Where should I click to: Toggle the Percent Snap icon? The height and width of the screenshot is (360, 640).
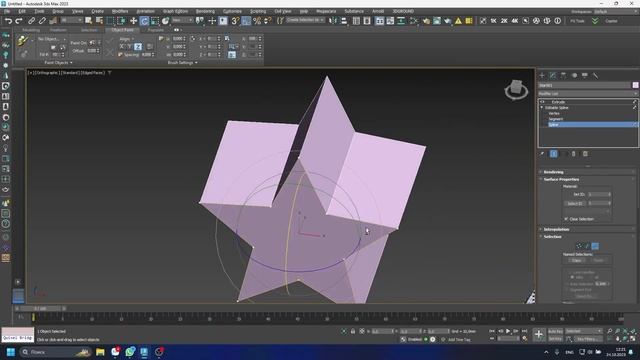click(257, 21)
